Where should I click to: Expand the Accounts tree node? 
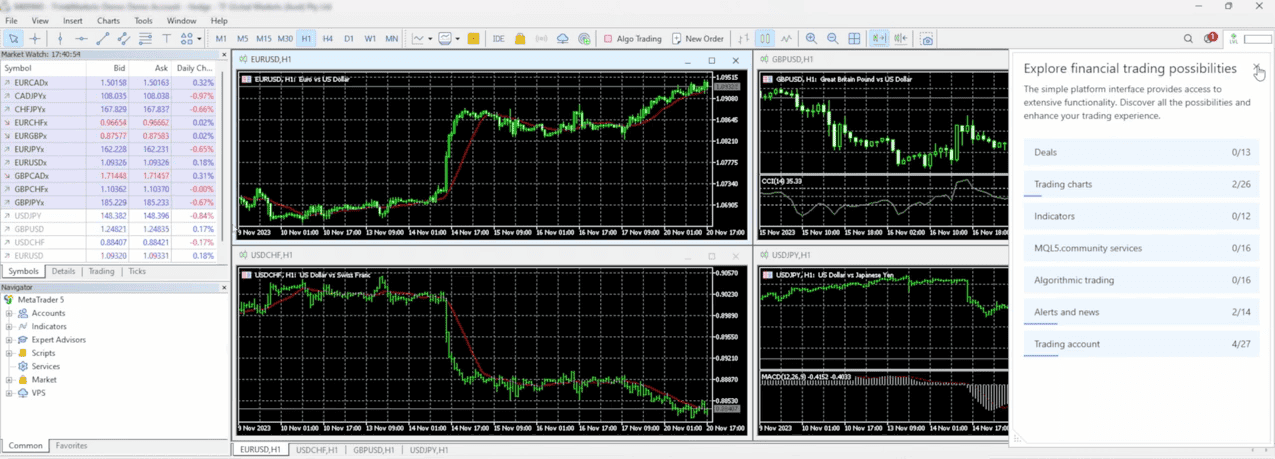tap(9, 313)
